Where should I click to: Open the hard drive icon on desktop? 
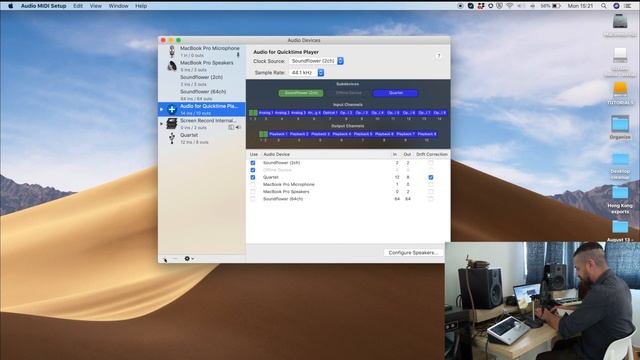coord(620,21)
